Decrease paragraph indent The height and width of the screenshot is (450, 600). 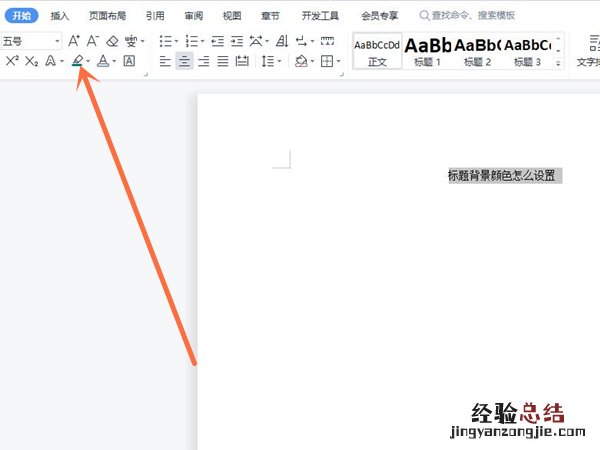tap(218, 41)
